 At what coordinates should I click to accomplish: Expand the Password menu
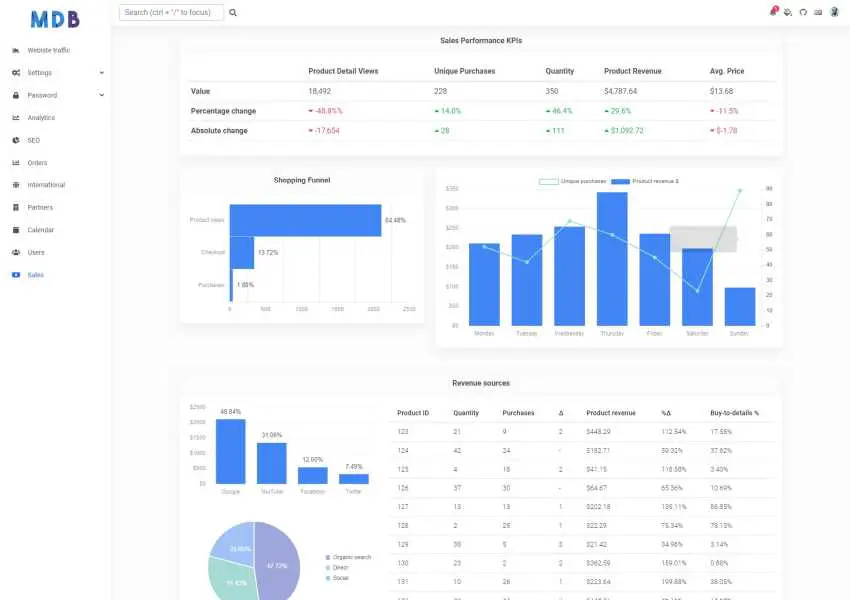[x=44, y=95]
